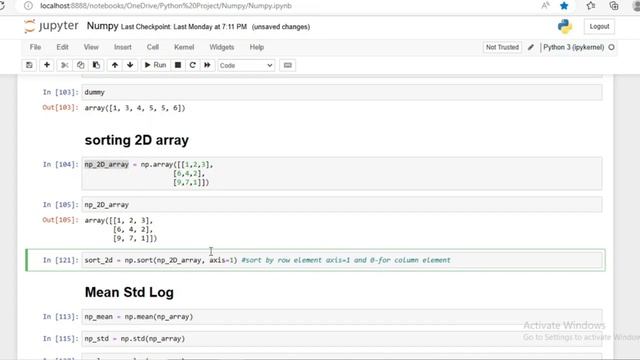640x360 pixels.
Task: Save notebook with the floppy disk icon
Action: pyautogui.click(x=29, y=65)
